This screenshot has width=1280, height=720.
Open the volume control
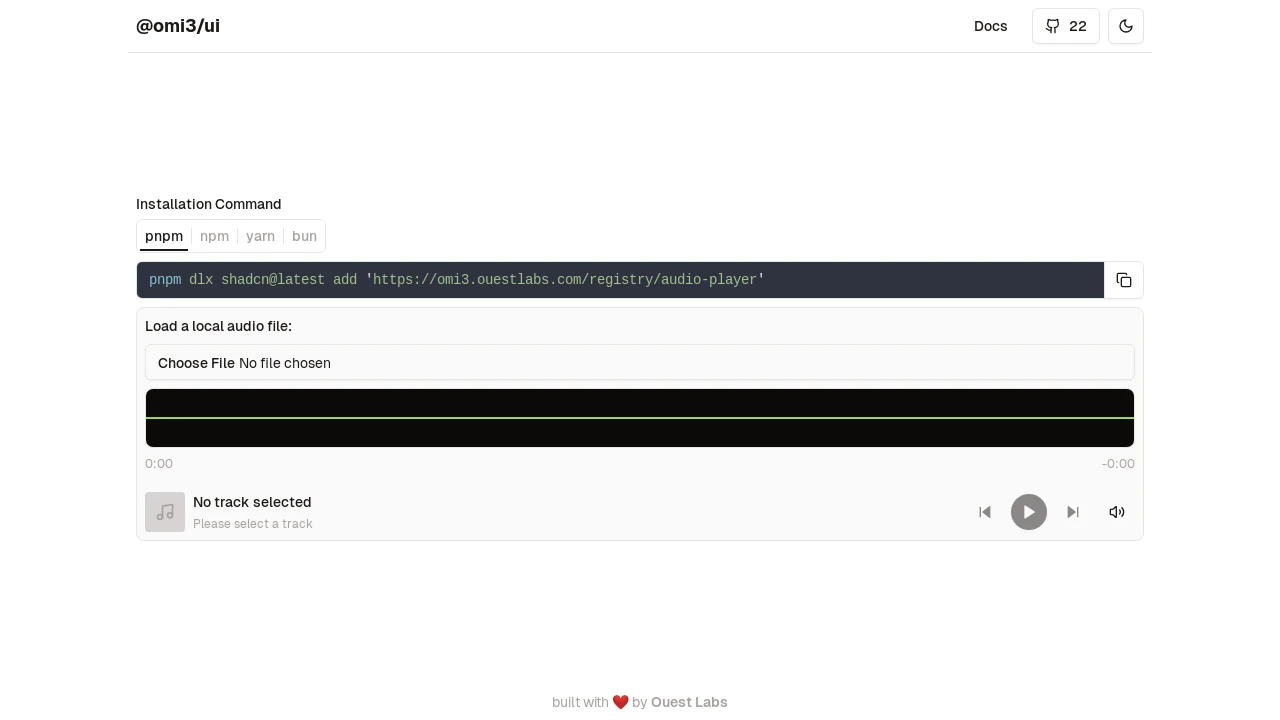click(x=1117, y=512)
